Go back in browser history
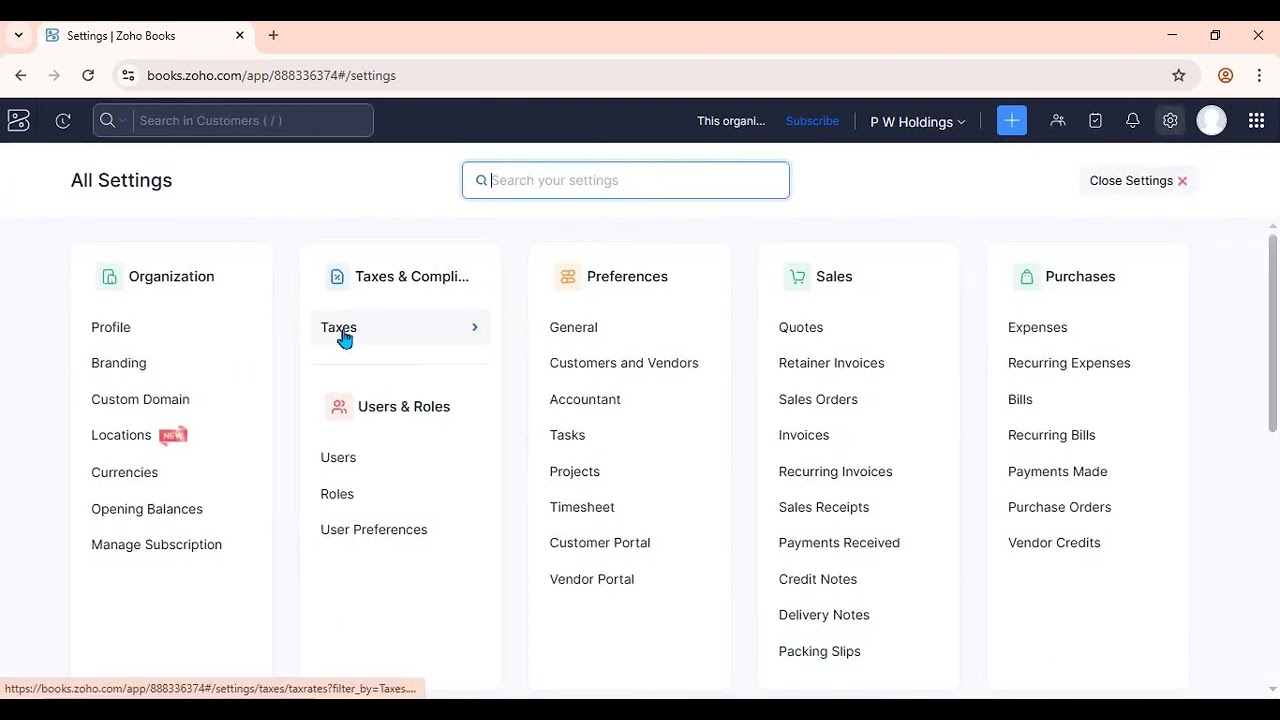The width and height of the screenshot is (1280, 720). point(21,75)
